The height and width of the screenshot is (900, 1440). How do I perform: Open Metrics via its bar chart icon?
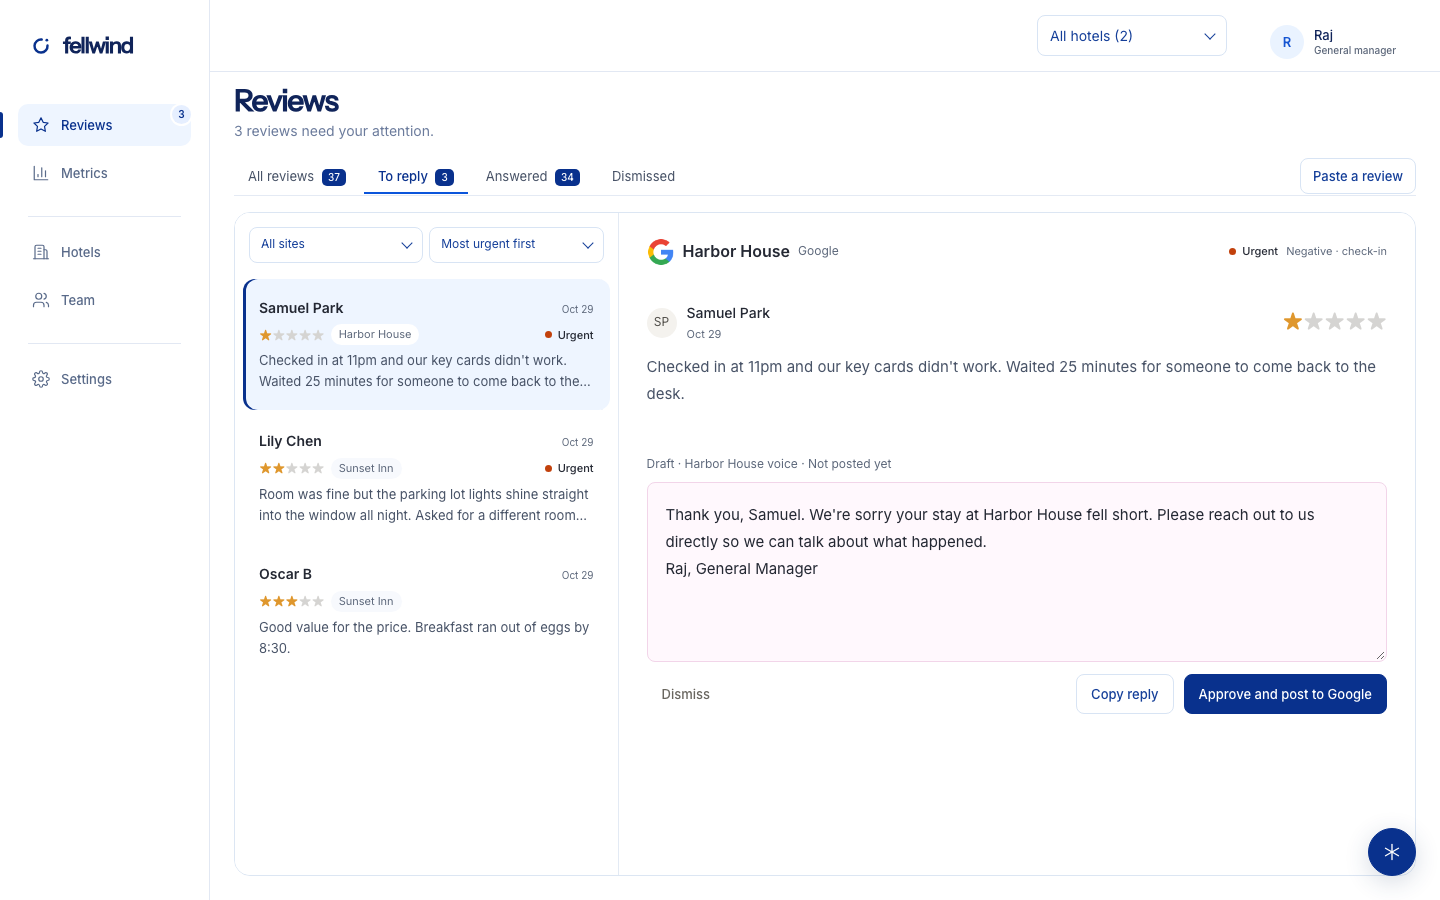pyautogui.click(x=41, y=173)
